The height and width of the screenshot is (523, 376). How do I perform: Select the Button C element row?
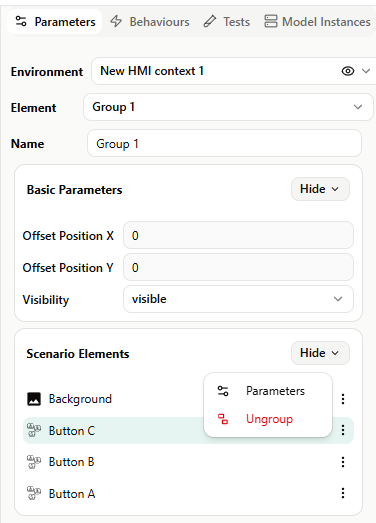point(188,430)
